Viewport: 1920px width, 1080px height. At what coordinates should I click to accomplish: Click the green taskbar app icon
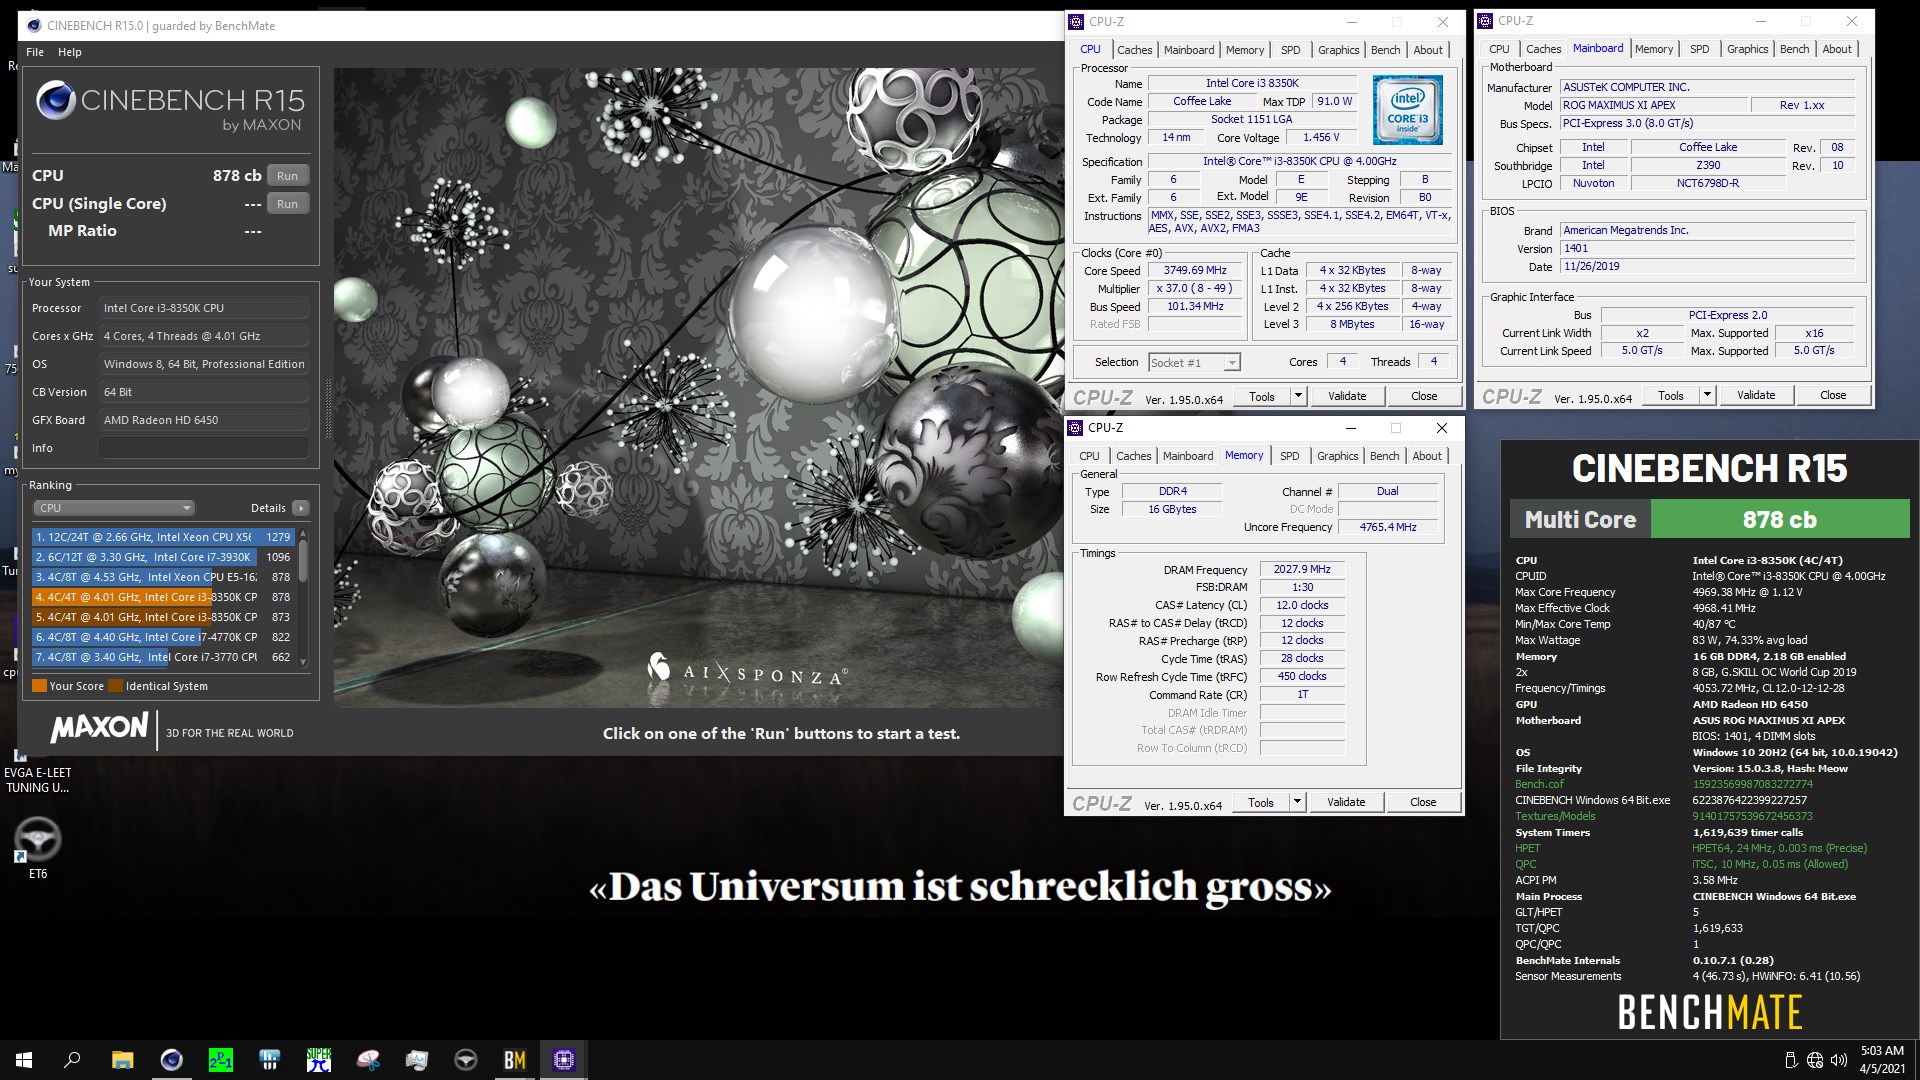point(220,1060)
